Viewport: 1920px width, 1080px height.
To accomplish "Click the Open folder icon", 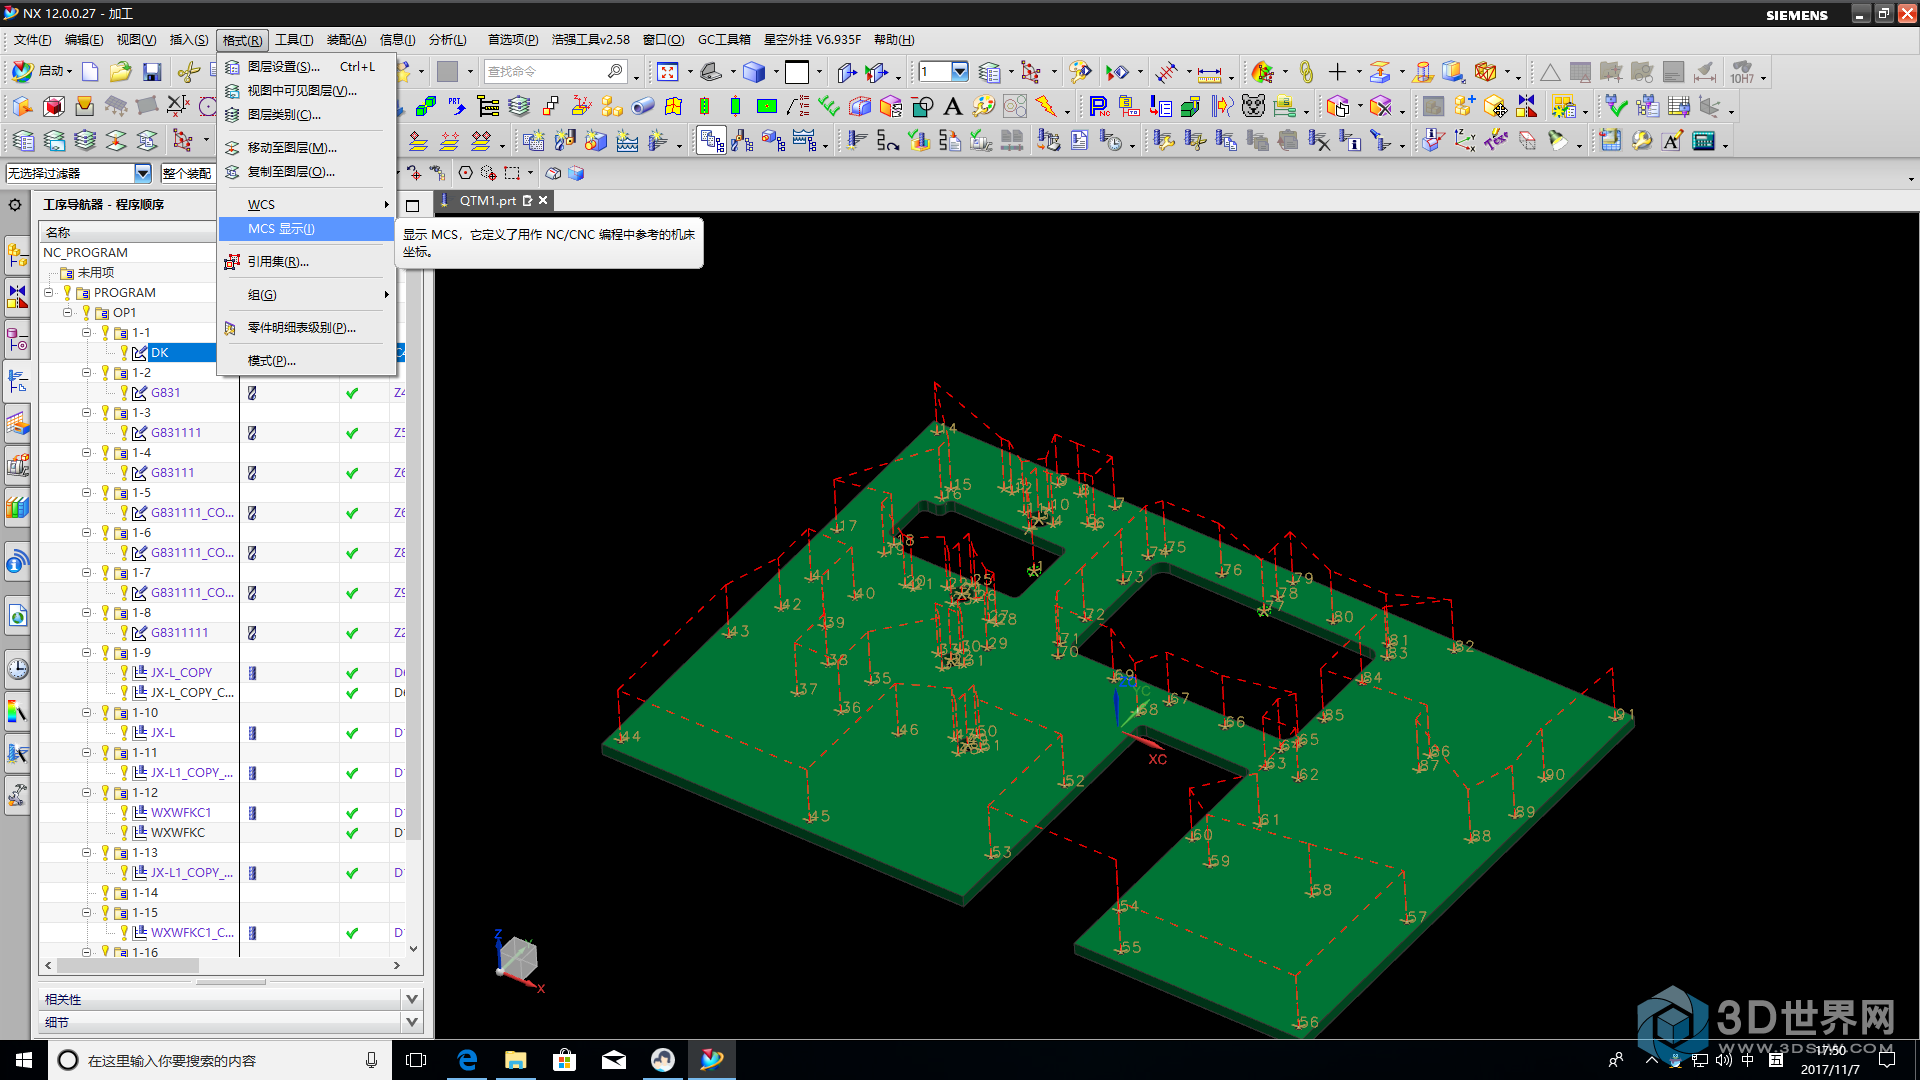I will (120, 72).
